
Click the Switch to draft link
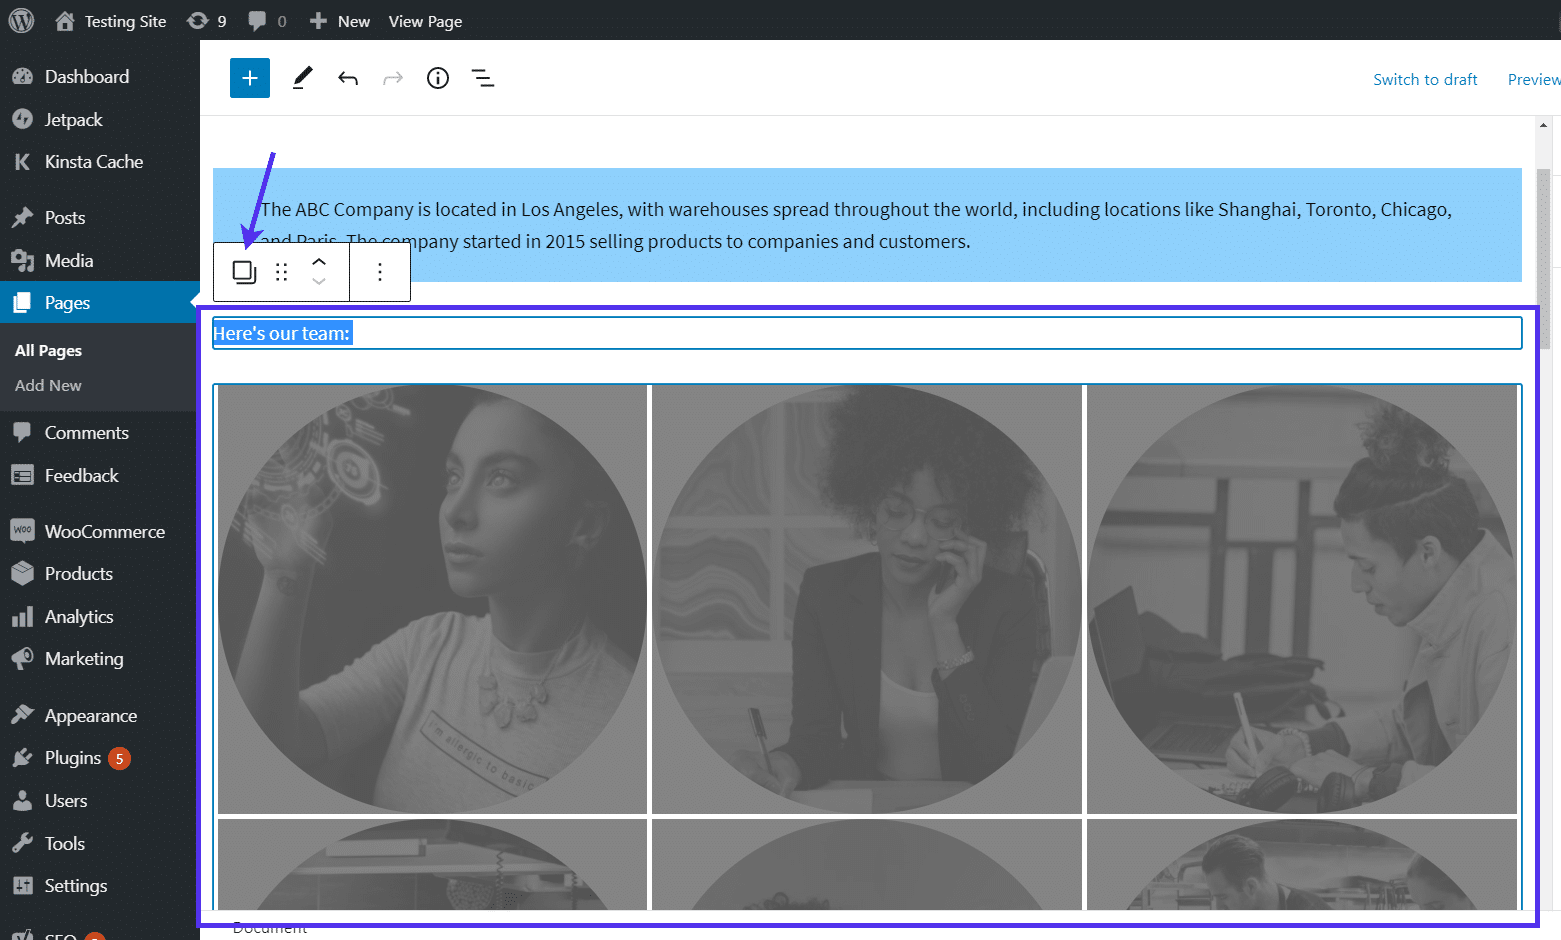point(1425,80)
